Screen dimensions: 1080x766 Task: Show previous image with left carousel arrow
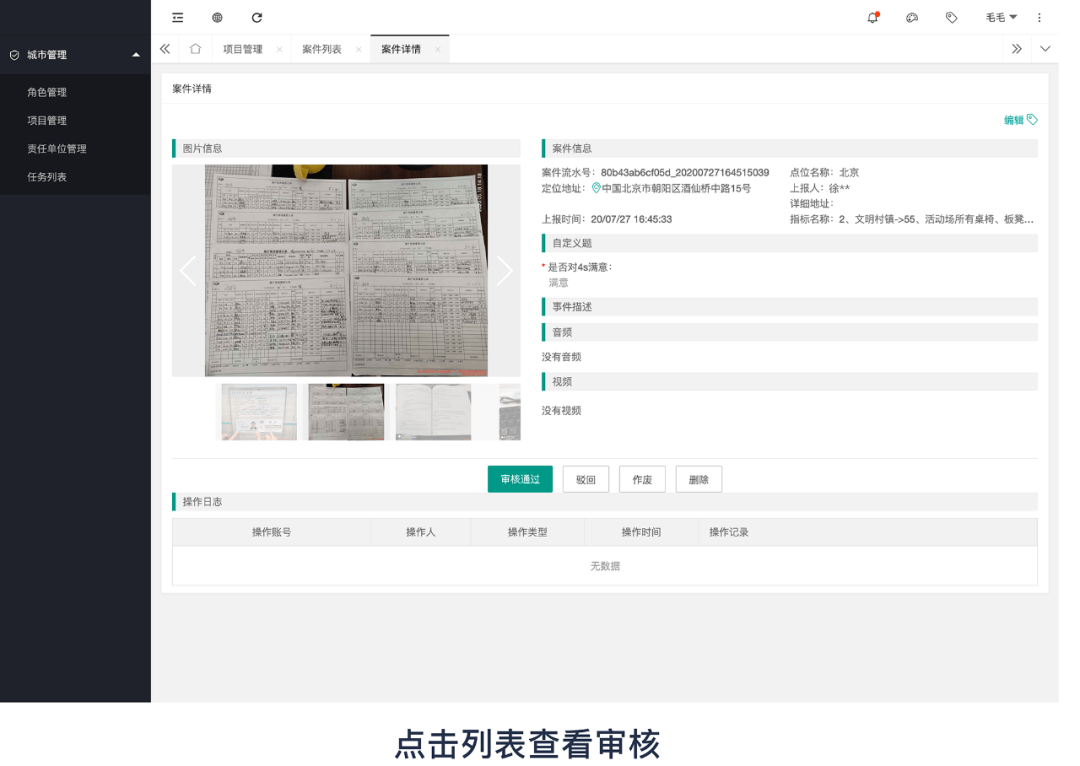(x=187, y=270)
